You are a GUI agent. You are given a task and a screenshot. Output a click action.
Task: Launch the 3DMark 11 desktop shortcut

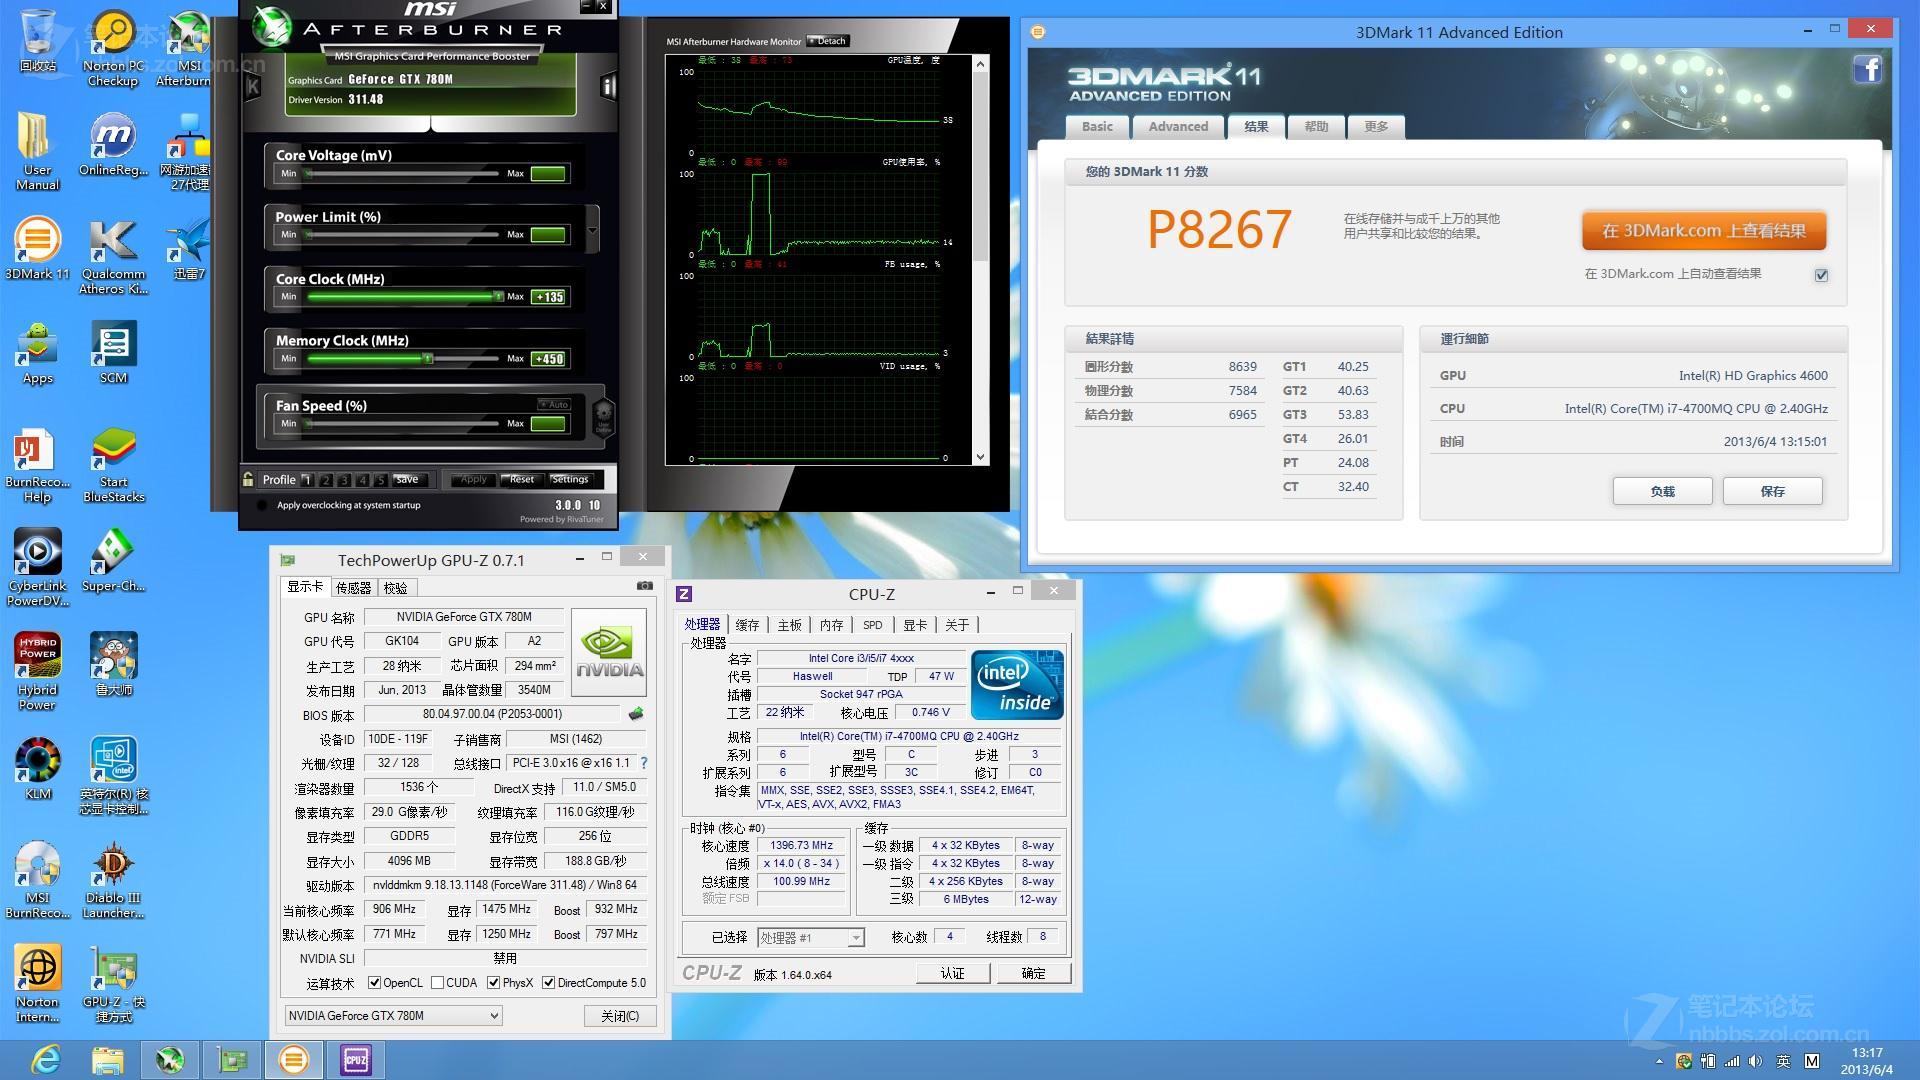37,248
